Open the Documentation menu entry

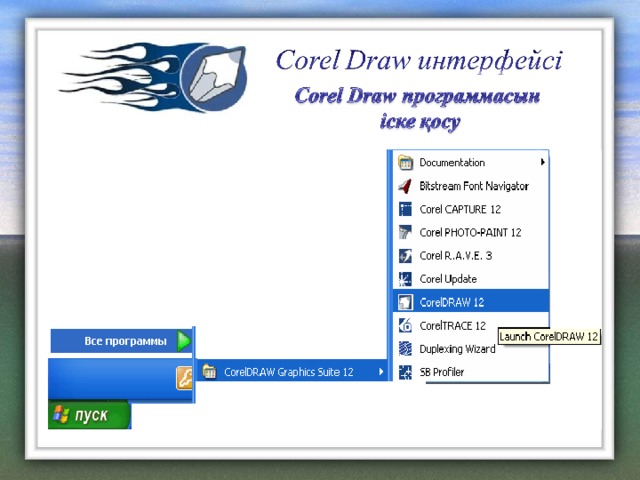click(x=471, y=162)
